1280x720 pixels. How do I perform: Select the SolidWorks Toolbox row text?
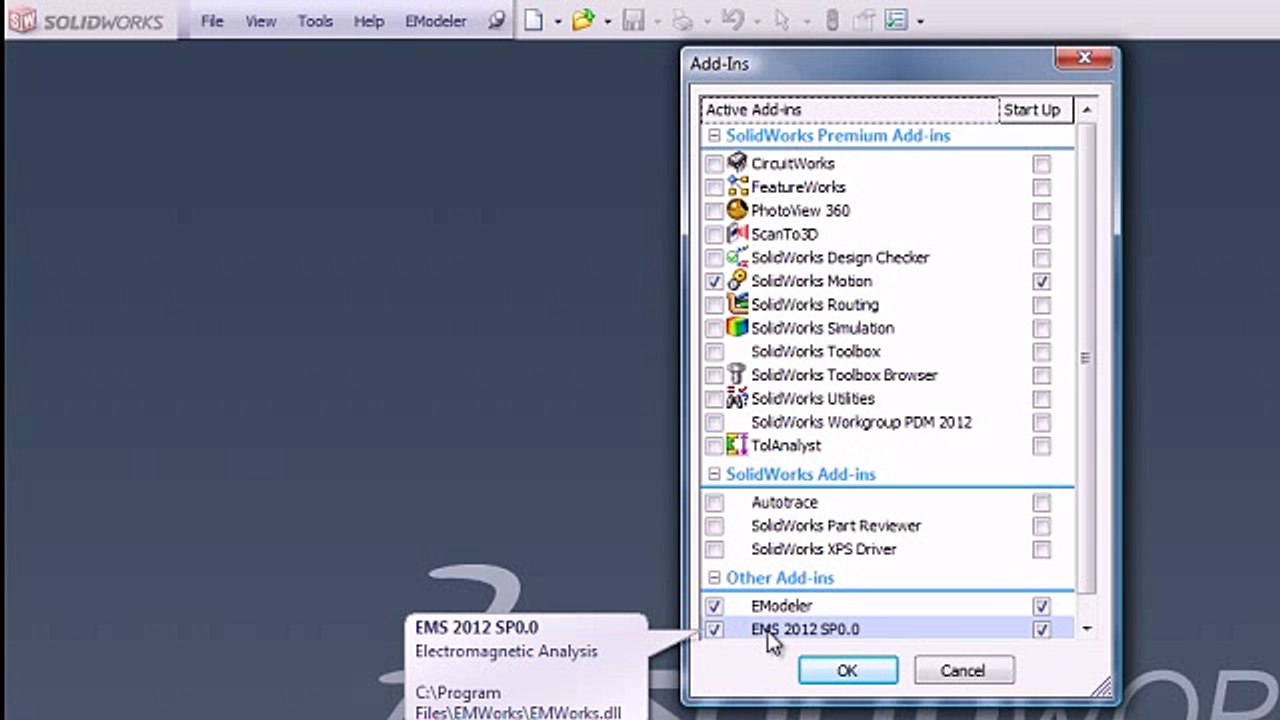tap(816, 351)
